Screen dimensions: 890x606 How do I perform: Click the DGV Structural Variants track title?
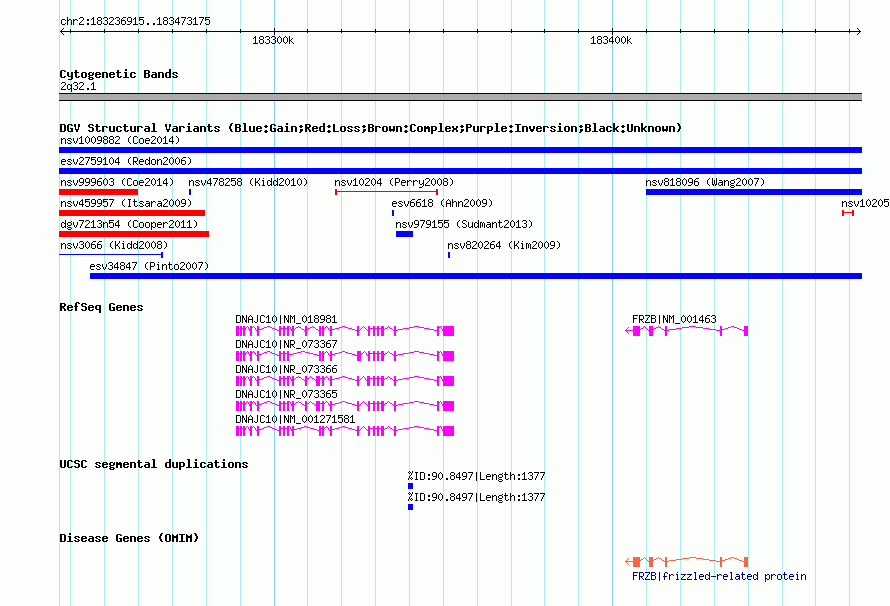pos(371,128)
